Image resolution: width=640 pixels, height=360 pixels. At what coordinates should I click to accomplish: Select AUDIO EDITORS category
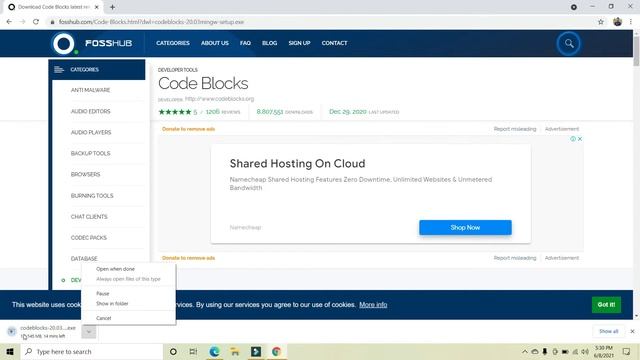90,111
